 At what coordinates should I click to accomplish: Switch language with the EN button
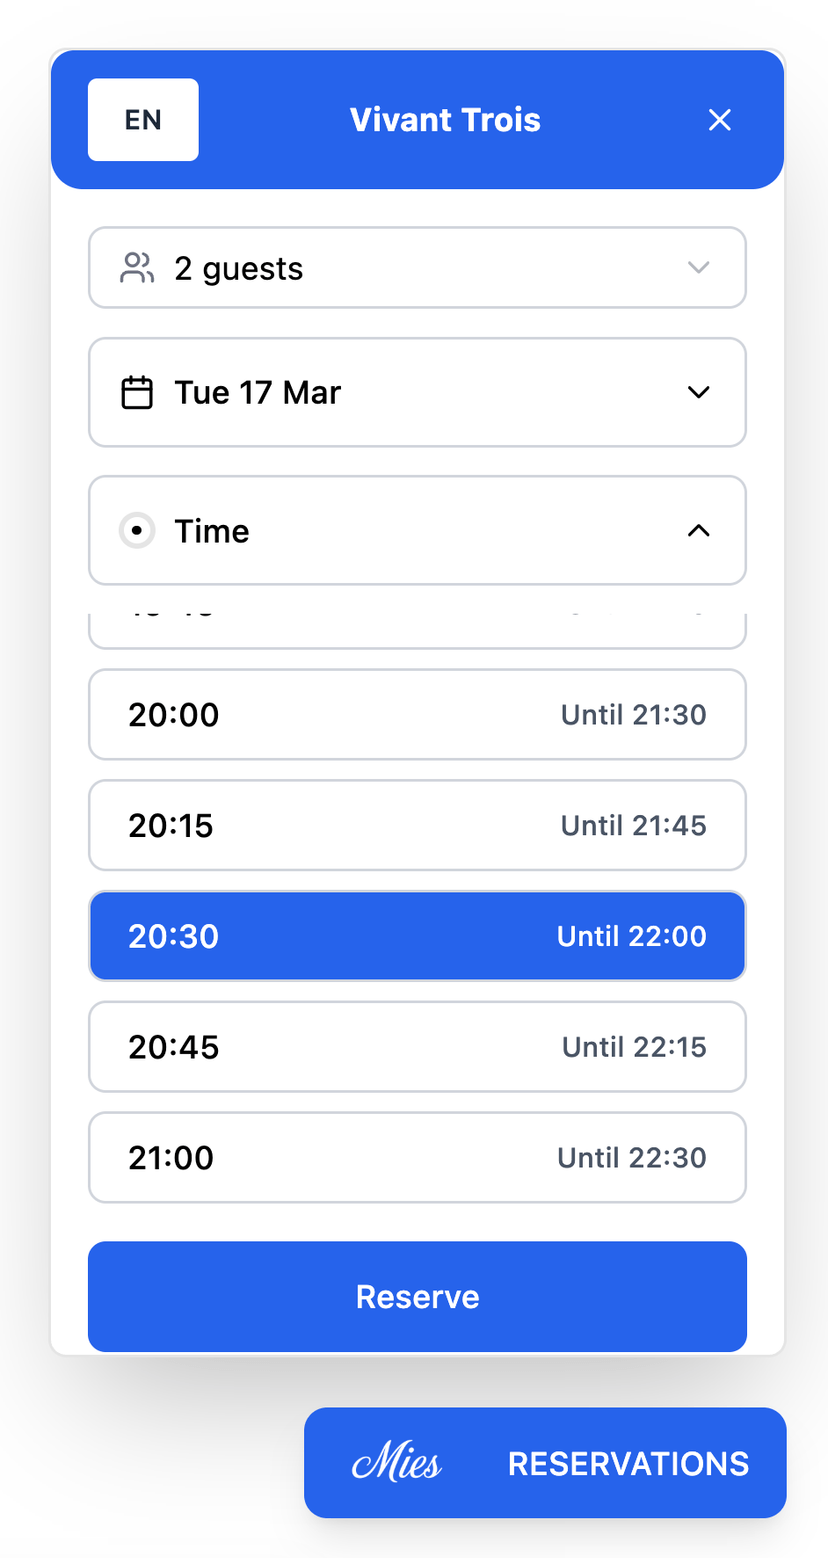[x=143, y=120]
